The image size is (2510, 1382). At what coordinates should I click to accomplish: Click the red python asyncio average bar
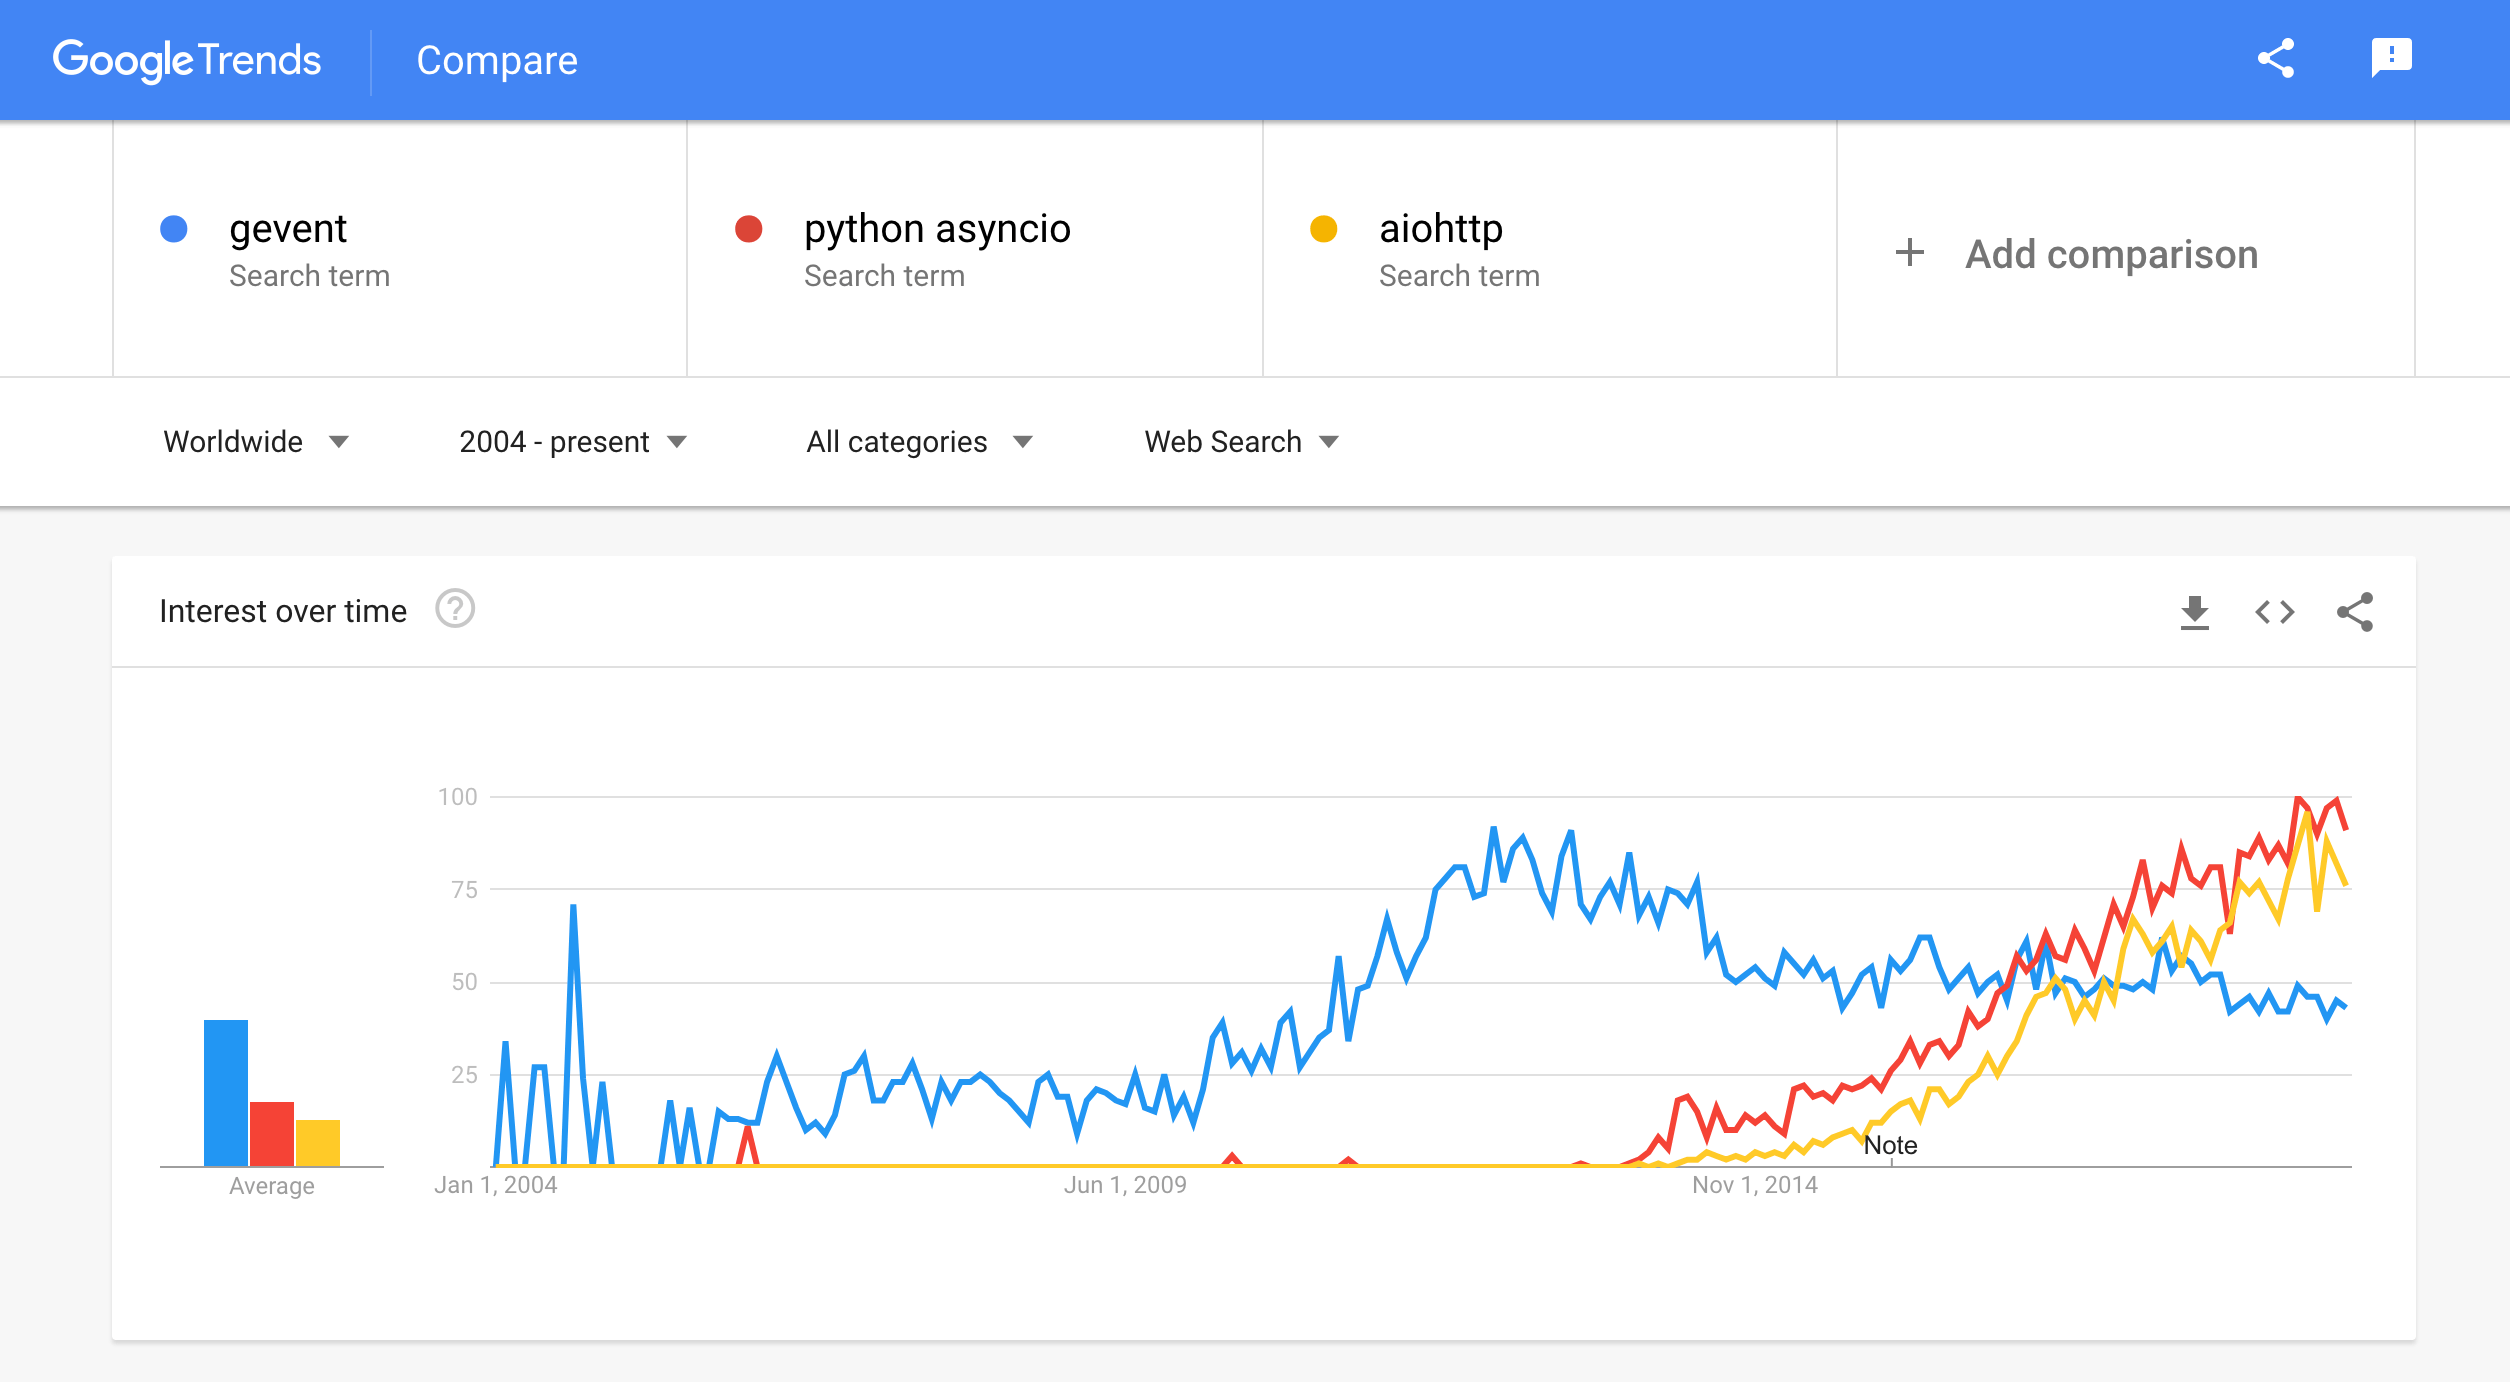(x=271, y=1133)
